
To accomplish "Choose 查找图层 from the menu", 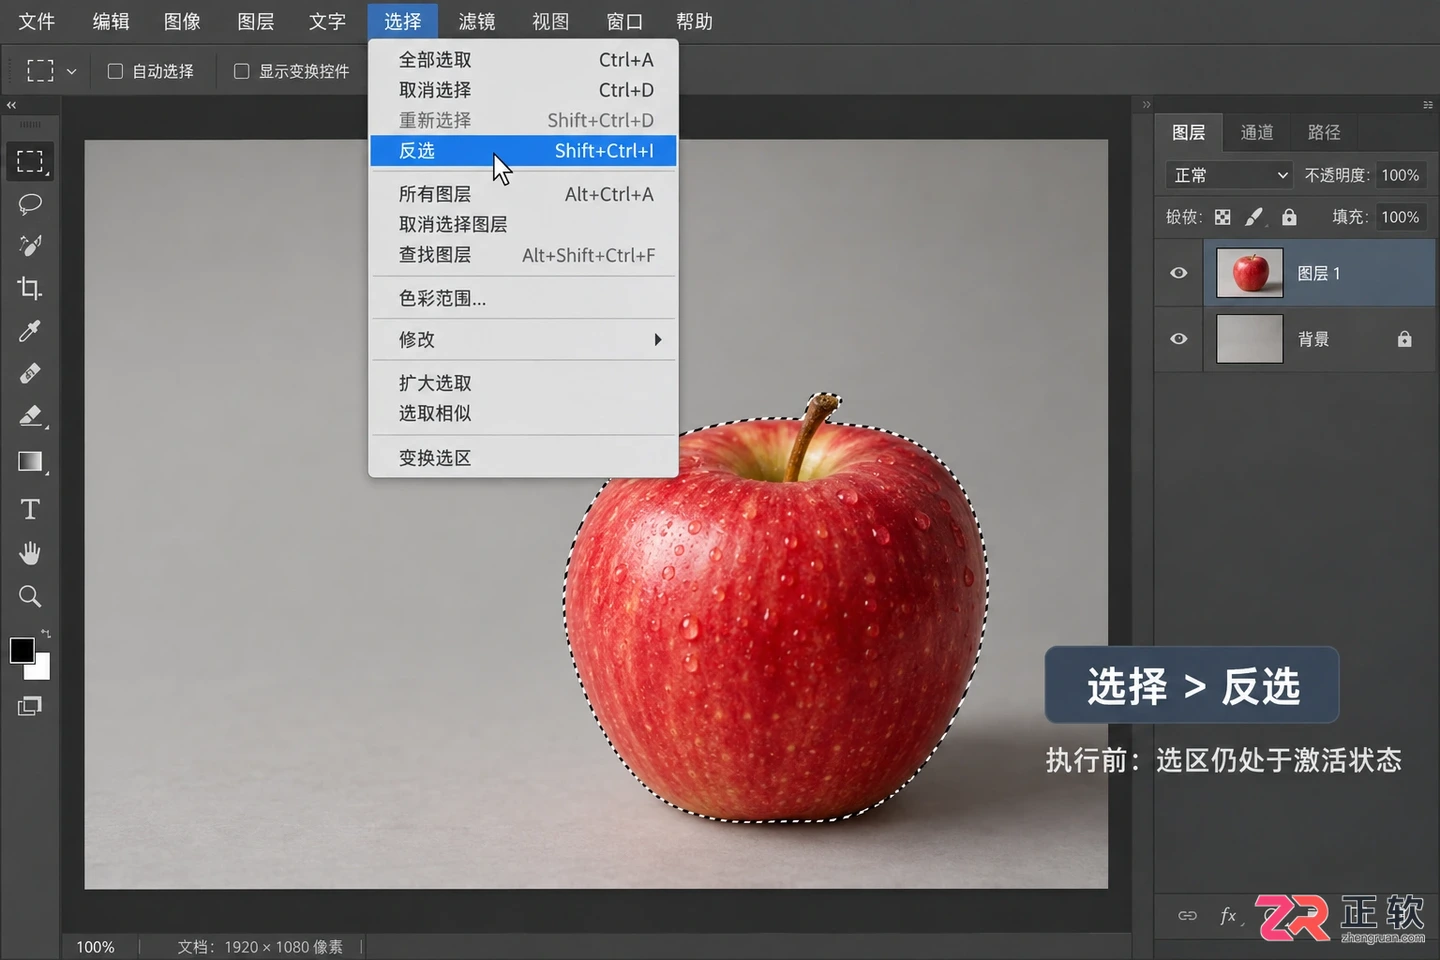I will (x=524, y=255).
